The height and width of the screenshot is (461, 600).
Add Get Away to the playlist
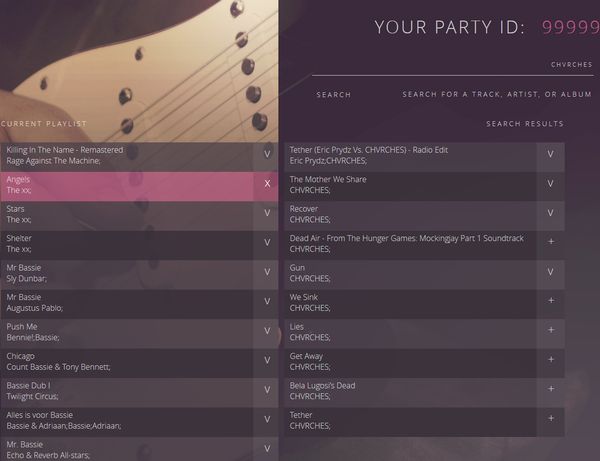click(550, 360)
